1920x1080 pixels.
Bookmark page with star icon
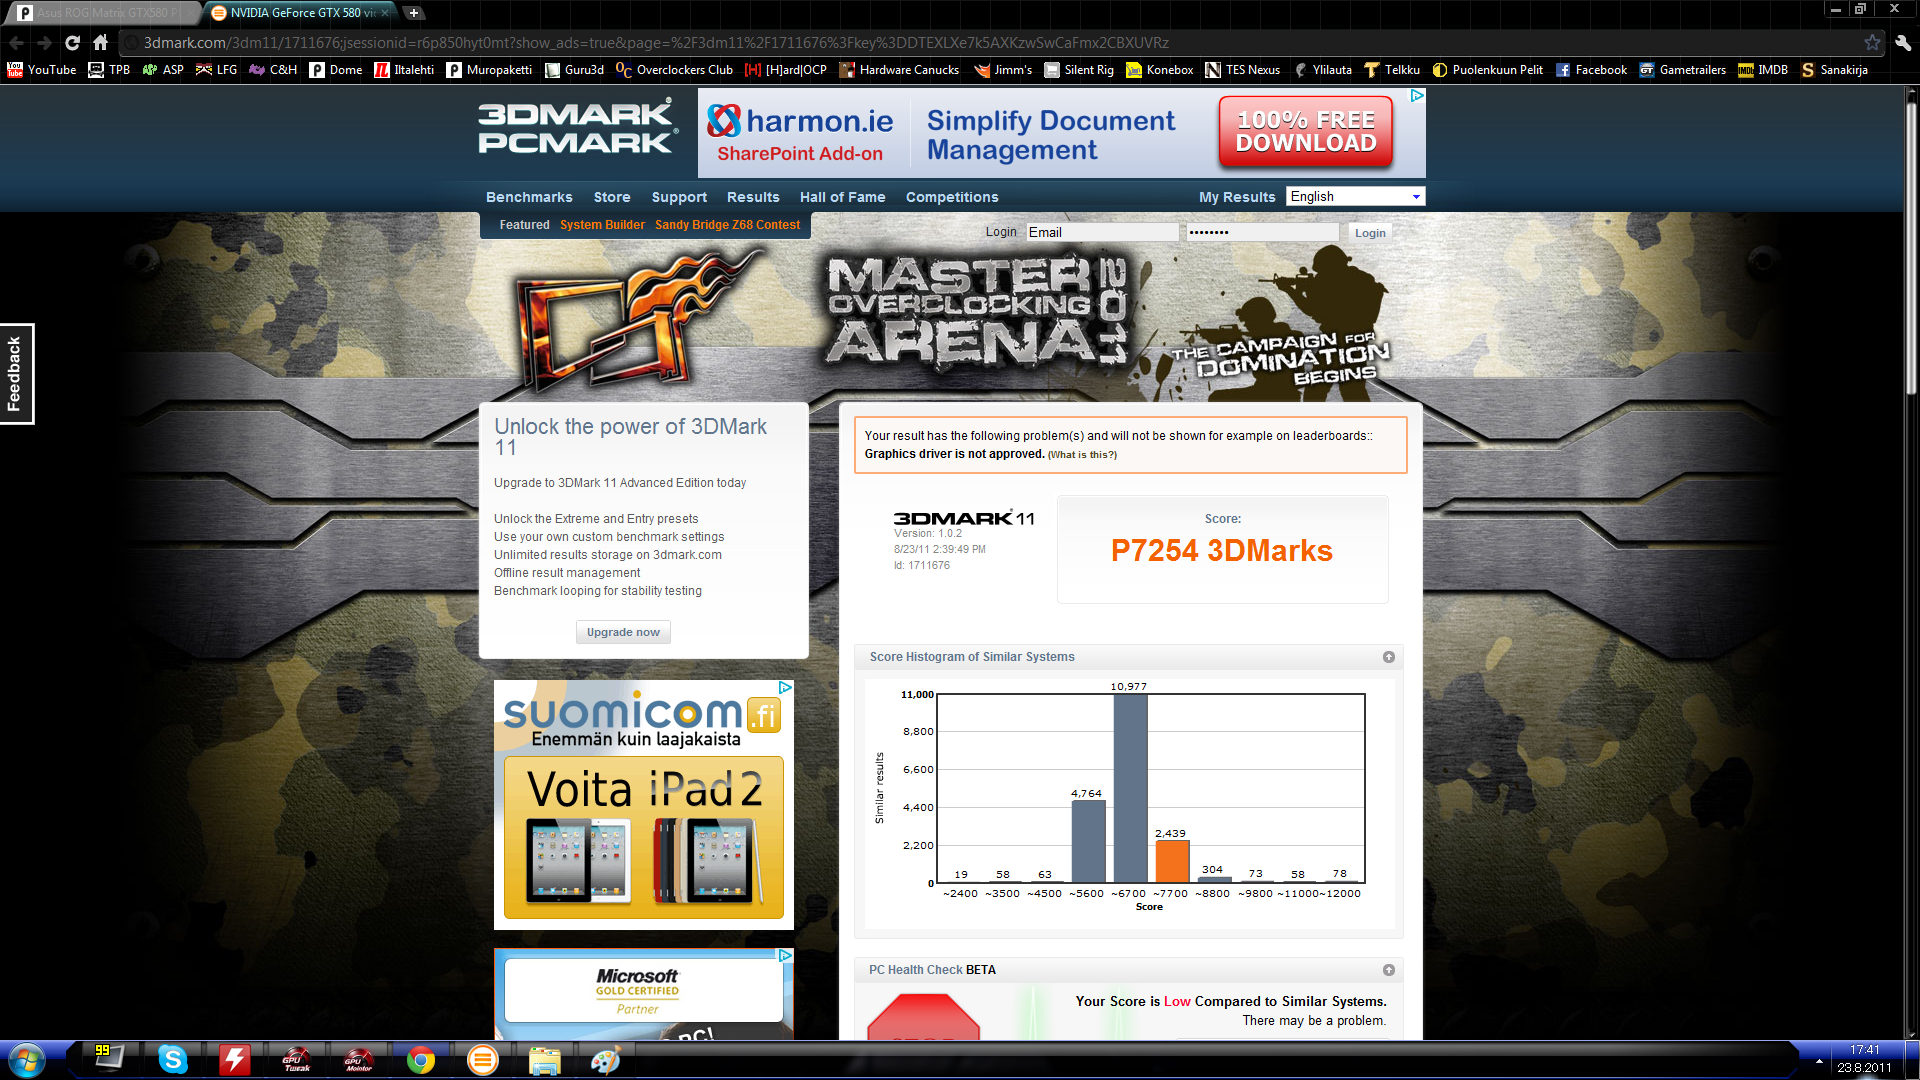coord(1872,43)
